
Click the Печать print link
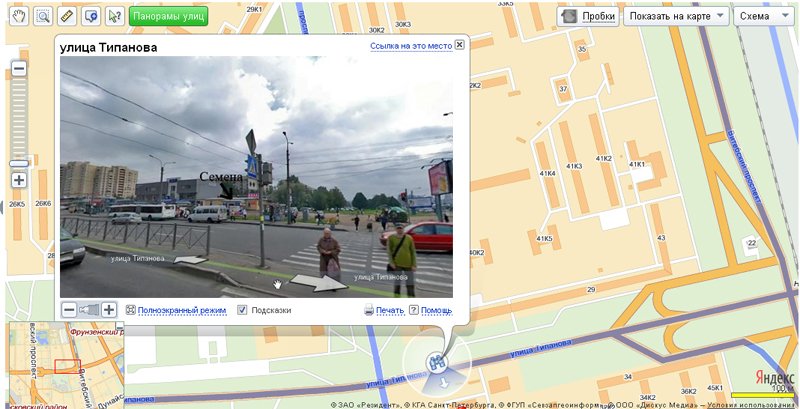click(x=390, y=310)
